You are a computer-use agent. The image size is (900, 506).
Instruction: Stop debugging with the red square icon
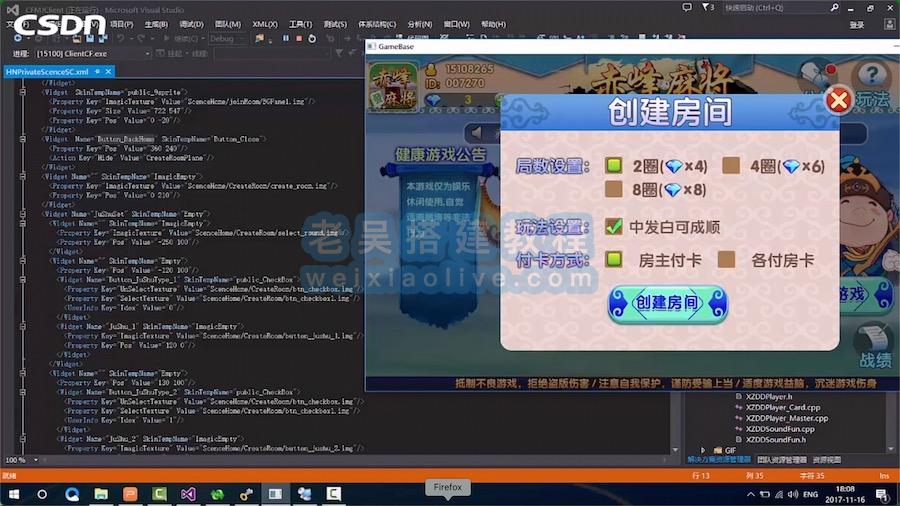click(299, 38)
